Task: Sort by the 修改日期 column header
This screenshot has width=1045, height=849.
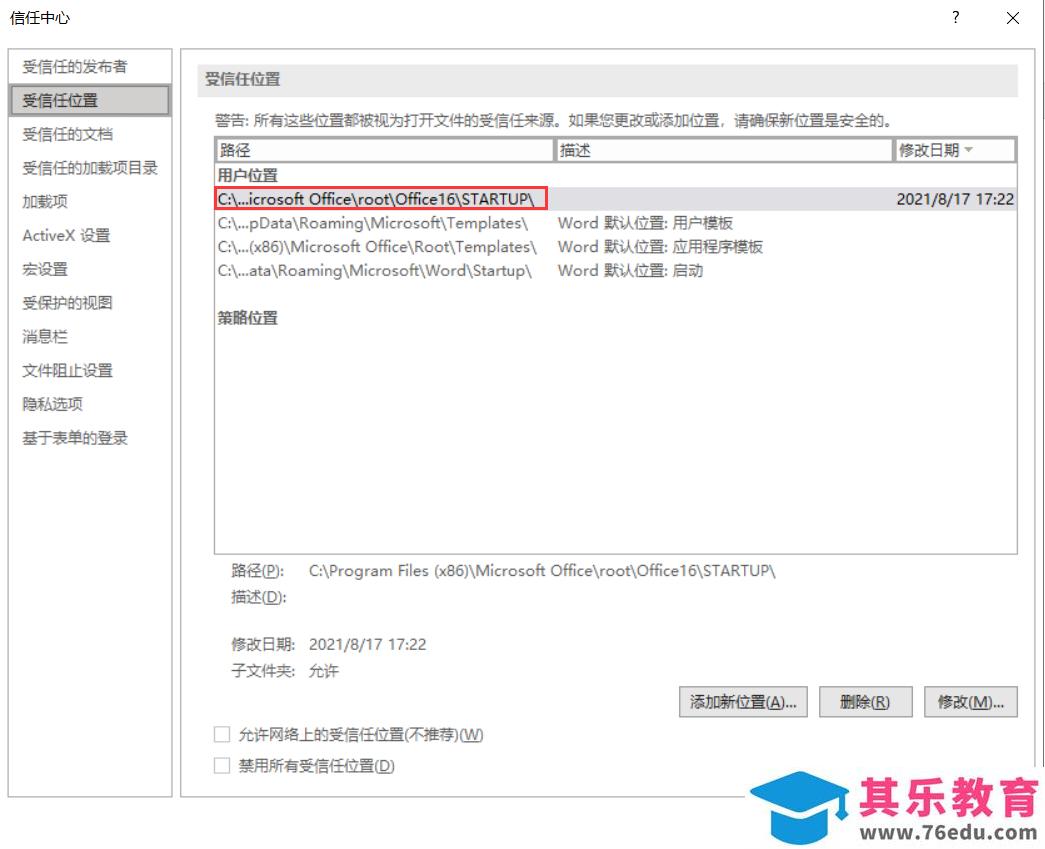Action: [x=954, y=151]
